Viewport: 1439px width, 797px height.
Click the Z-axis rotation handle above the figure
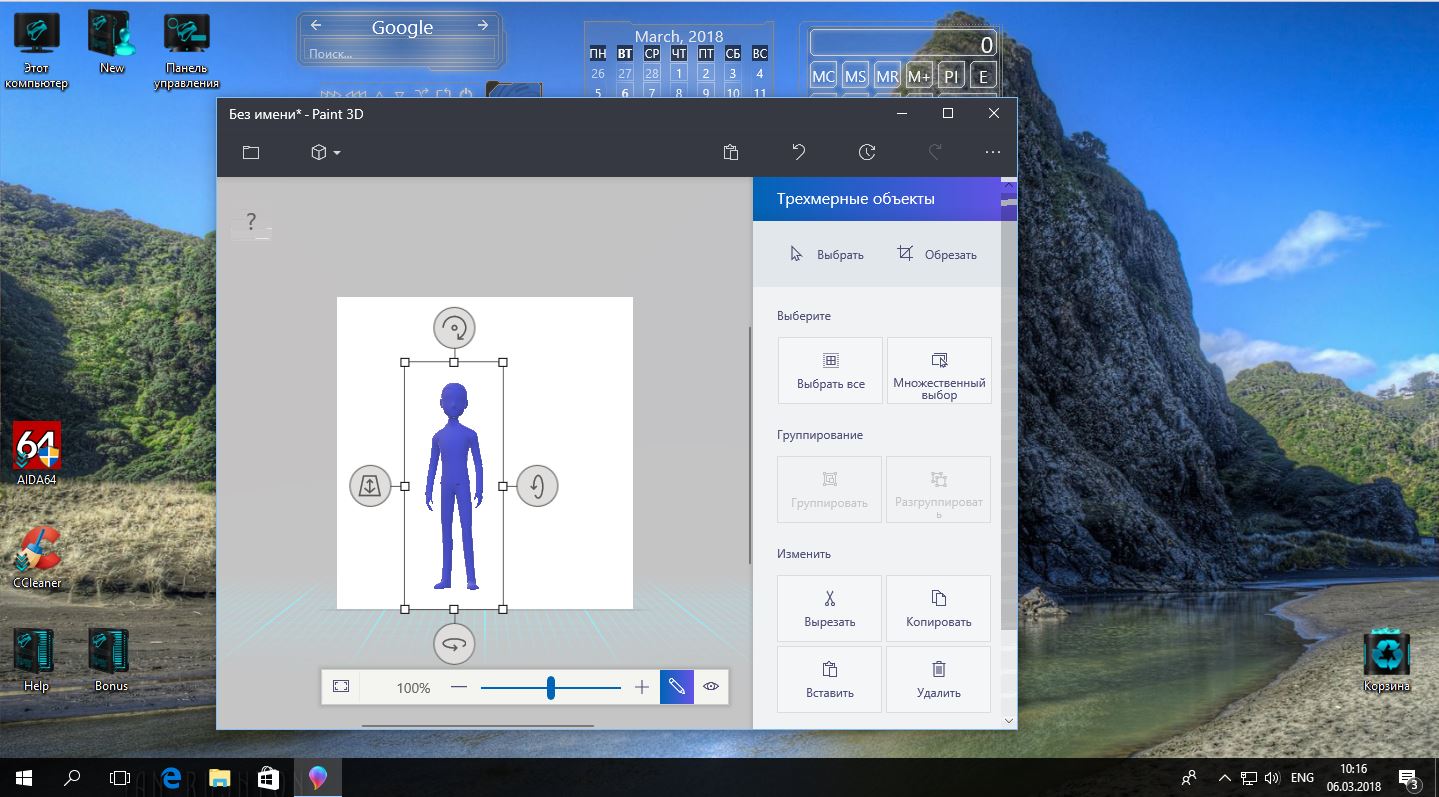pyautogui.click(x=454, y=327)
